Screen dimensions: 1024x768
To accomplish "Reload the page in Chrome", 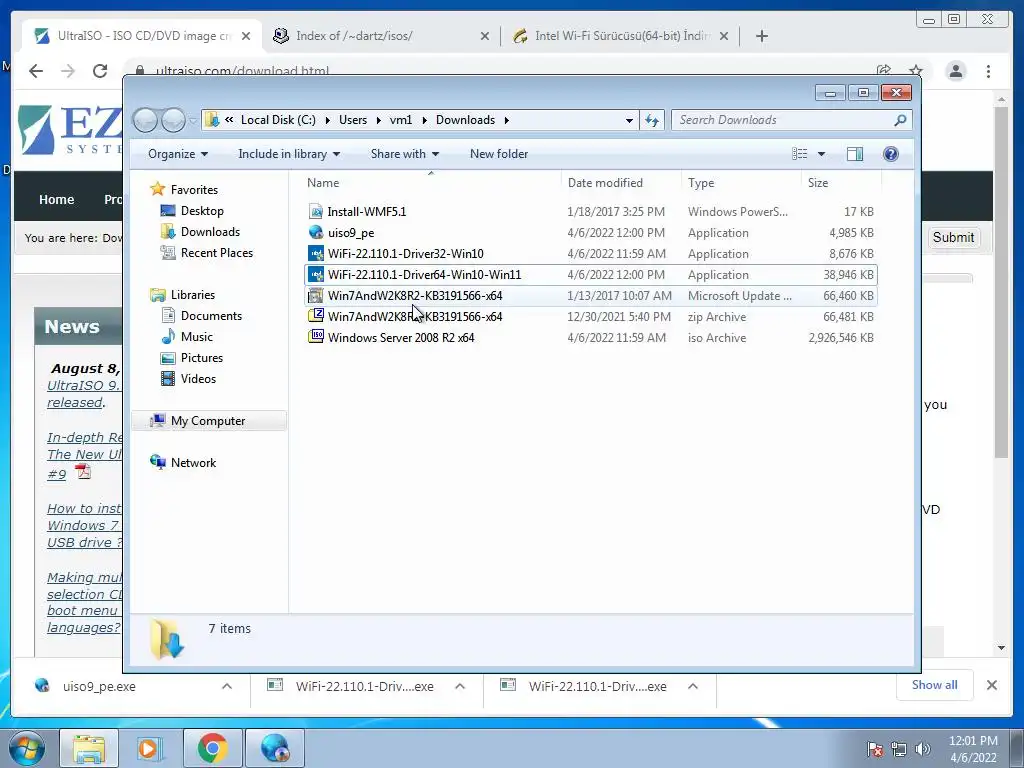I will point(100,71).
